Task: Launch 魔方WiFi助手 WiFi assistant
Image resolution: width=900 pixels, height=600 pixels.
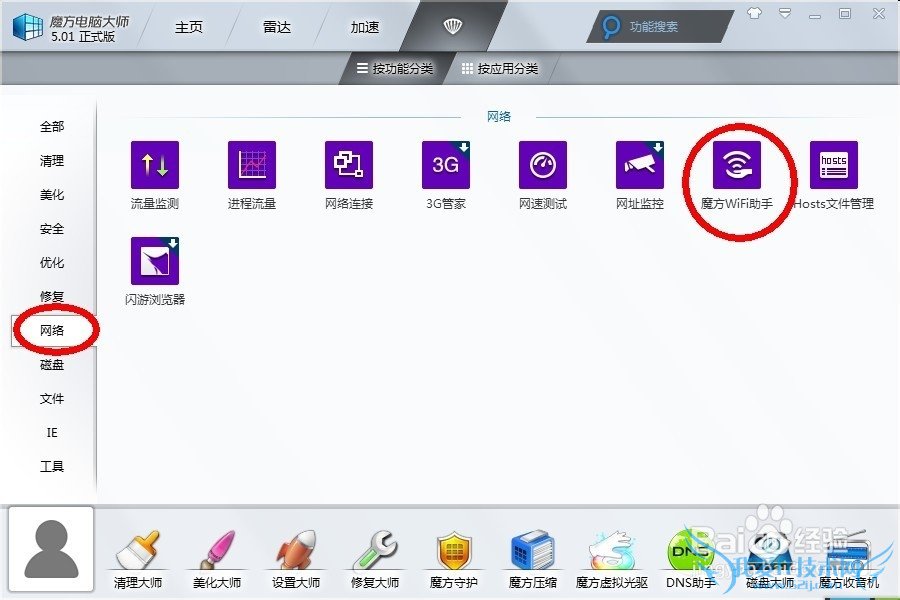Action: [x=737, y=165]
